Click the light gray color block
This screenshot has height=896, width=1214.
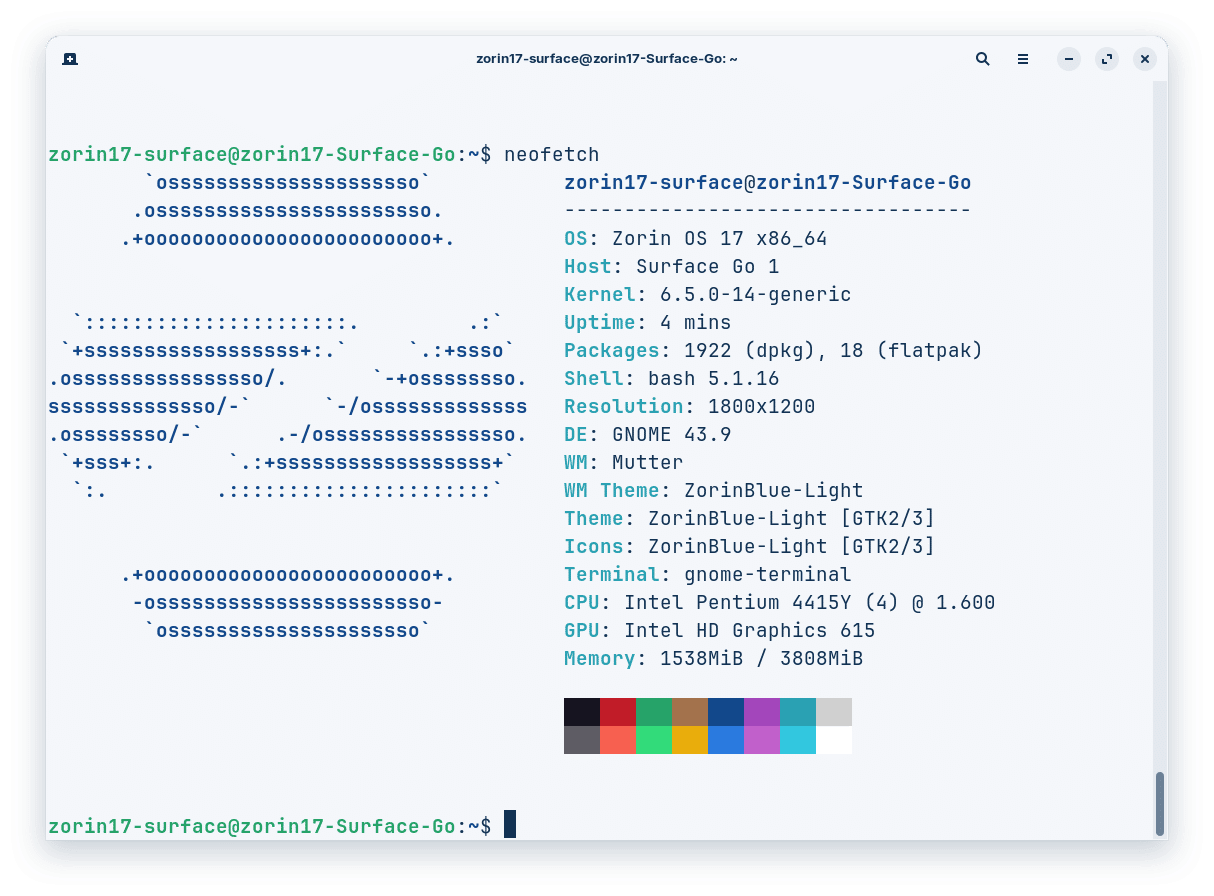834,712
